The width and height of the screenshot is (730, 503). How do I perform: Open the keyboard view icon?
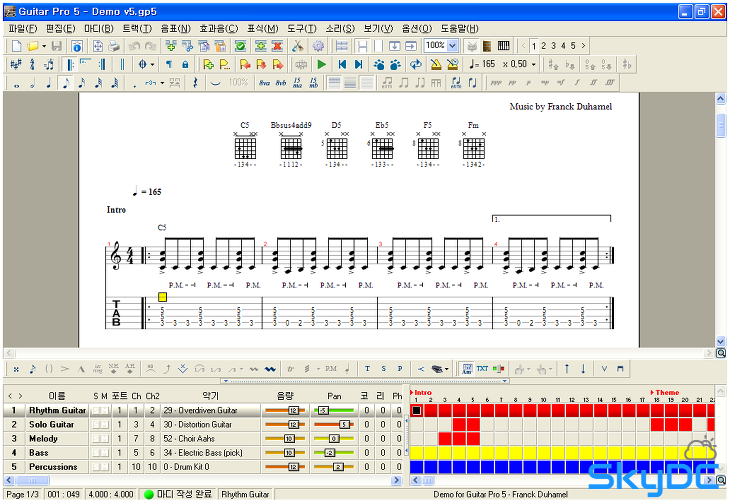[504, 46]
